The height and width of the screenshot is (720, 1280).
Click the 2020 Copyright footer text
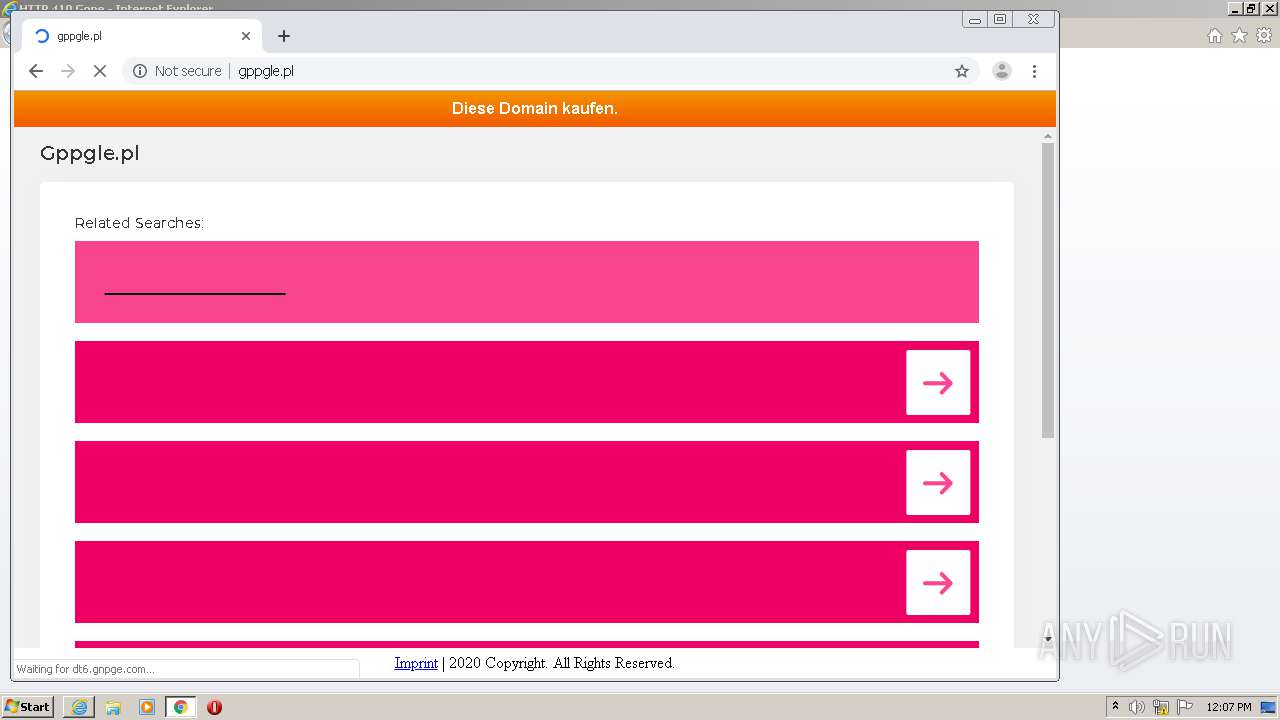tap(561, 663)
